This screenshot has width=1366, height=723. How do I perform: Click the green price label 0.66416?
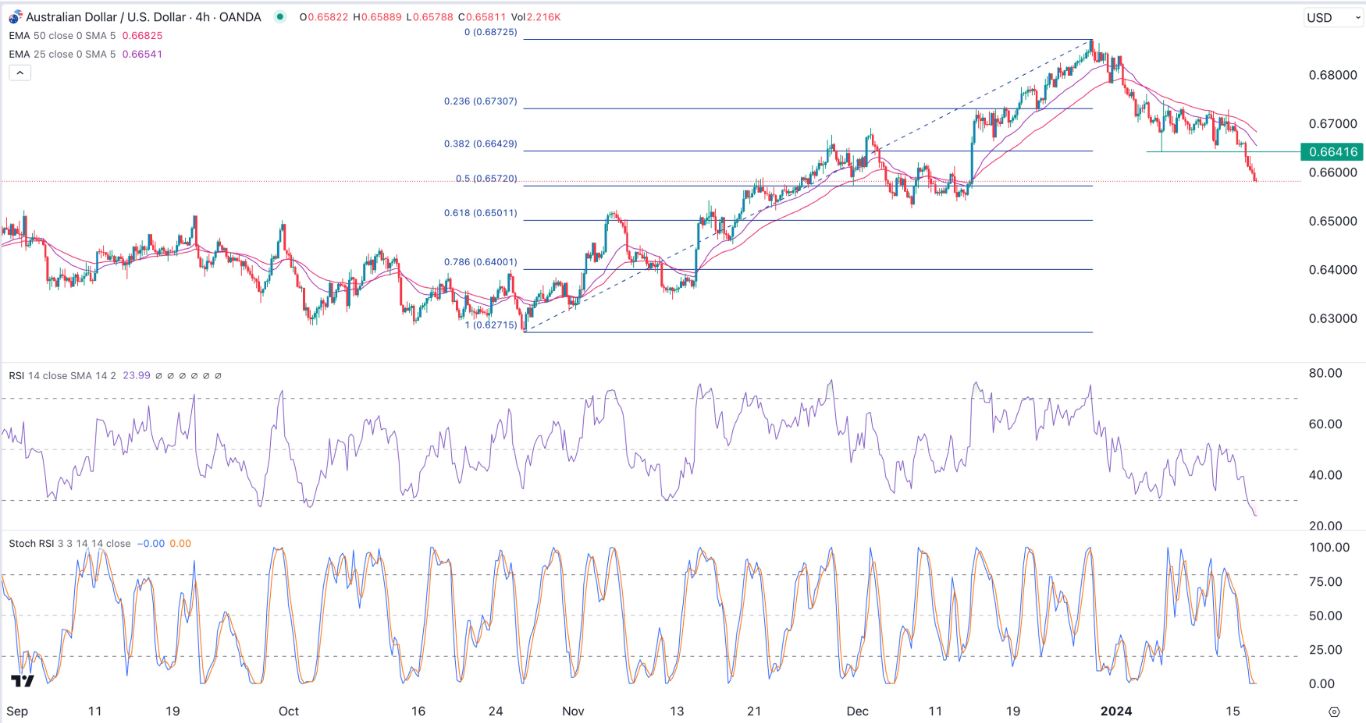coord(1333,152)
